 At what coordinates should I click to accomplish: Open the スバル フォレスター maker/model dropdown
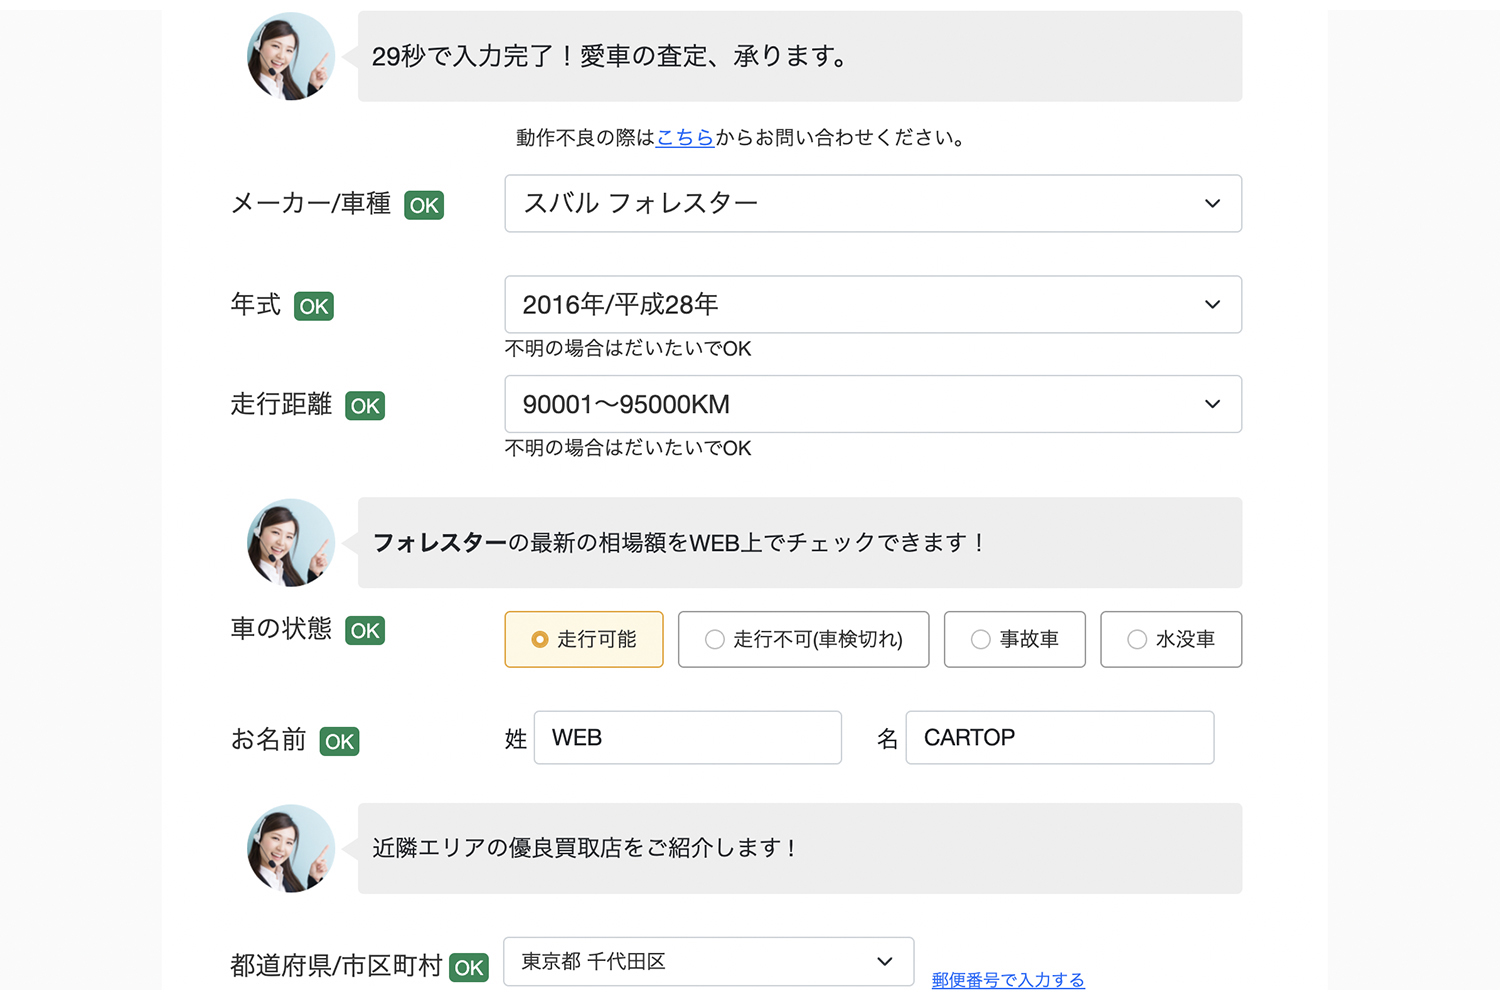pos(873,204)
